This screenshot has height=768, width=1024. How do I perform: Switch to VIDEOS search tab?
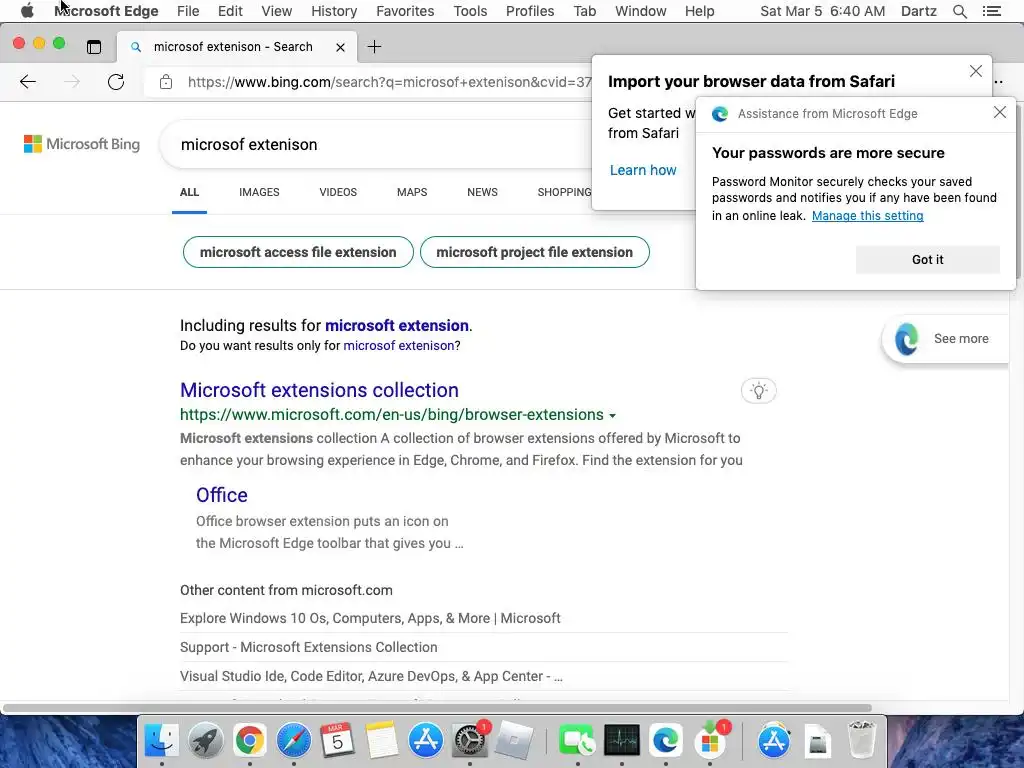pos(338,192)
